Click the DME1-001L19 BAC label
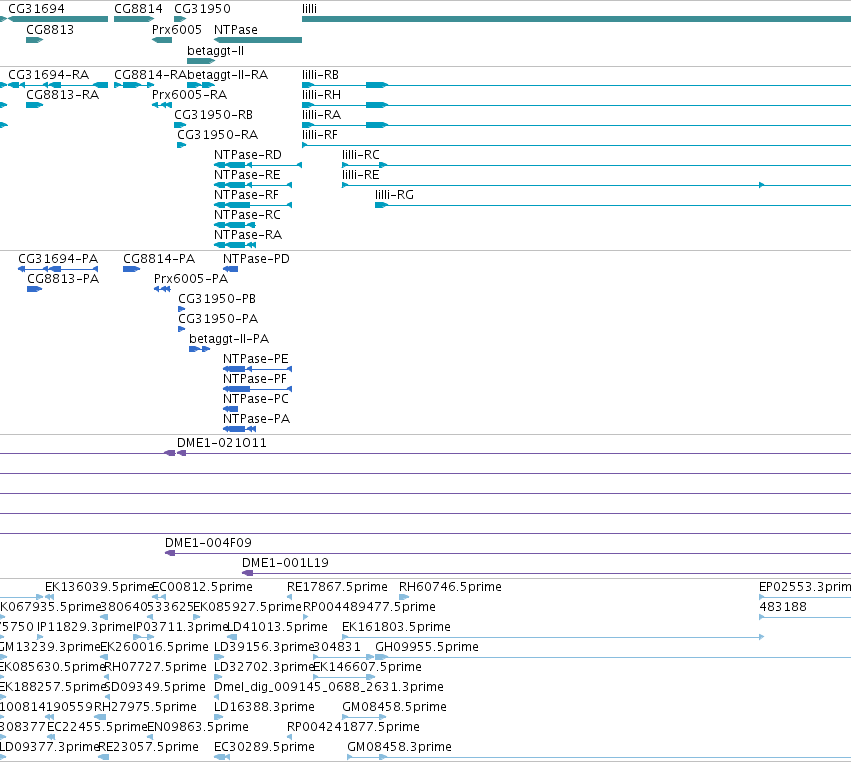 (x=285, y=563)
